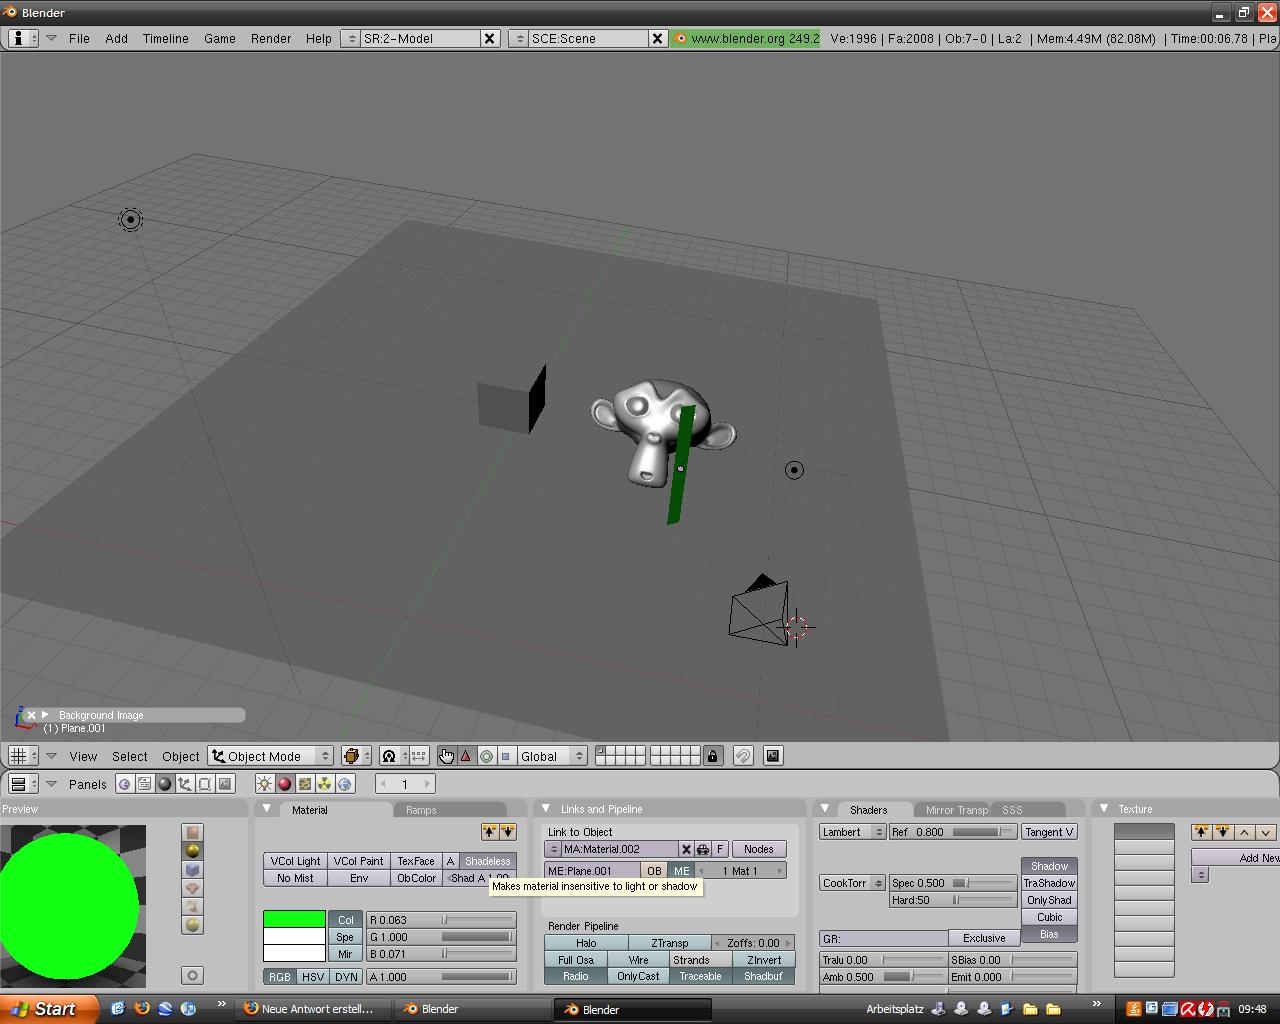Open the World buttons globe icon
The image size is (1280, 1024).
coord(345,784)
